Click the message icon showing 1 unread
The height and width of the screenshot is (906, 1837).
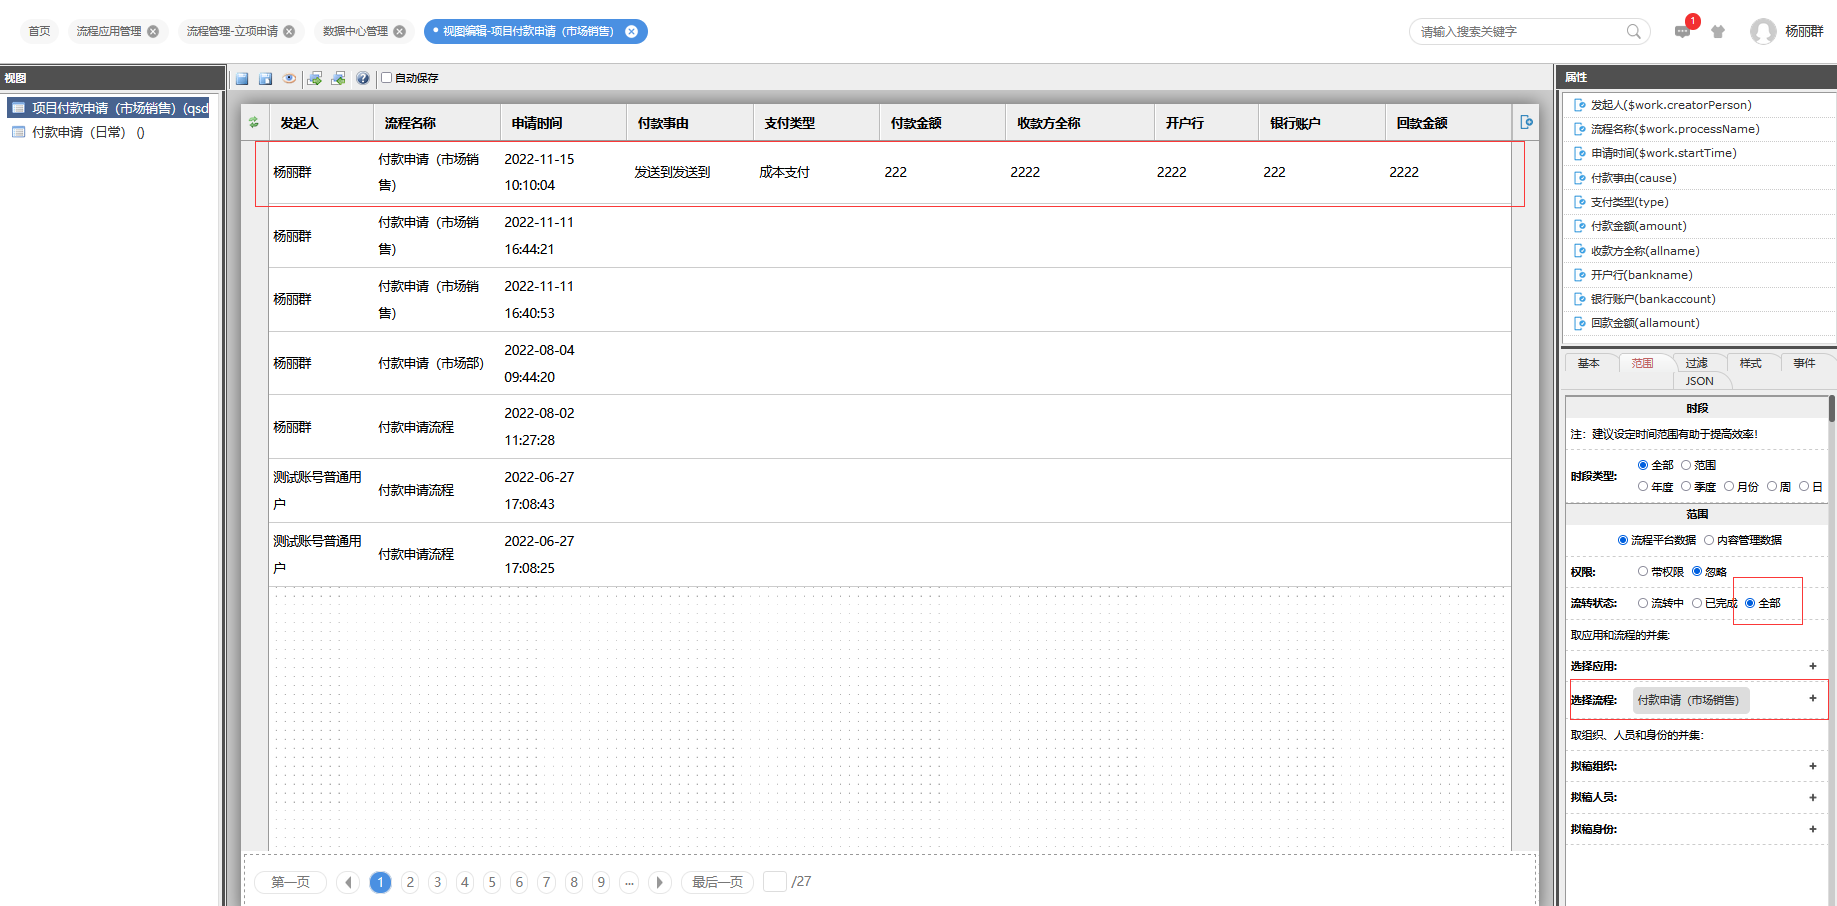pyautogui.click(x=1683, y=32)
